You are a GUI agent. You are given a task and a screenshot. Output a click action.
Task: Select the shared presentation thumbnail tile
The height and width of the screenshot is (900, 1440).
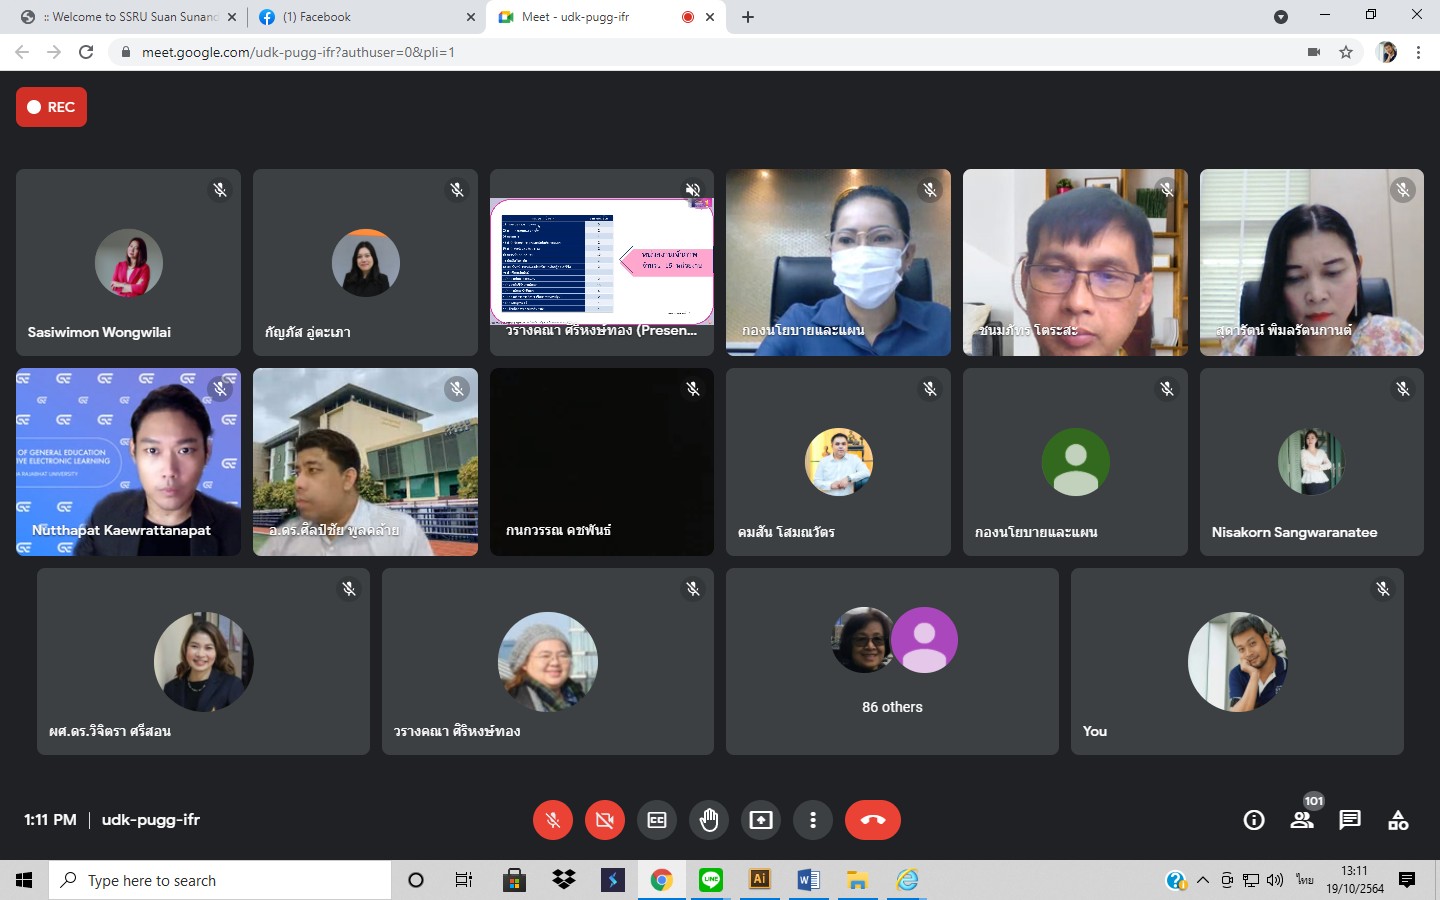coord(602,262)
